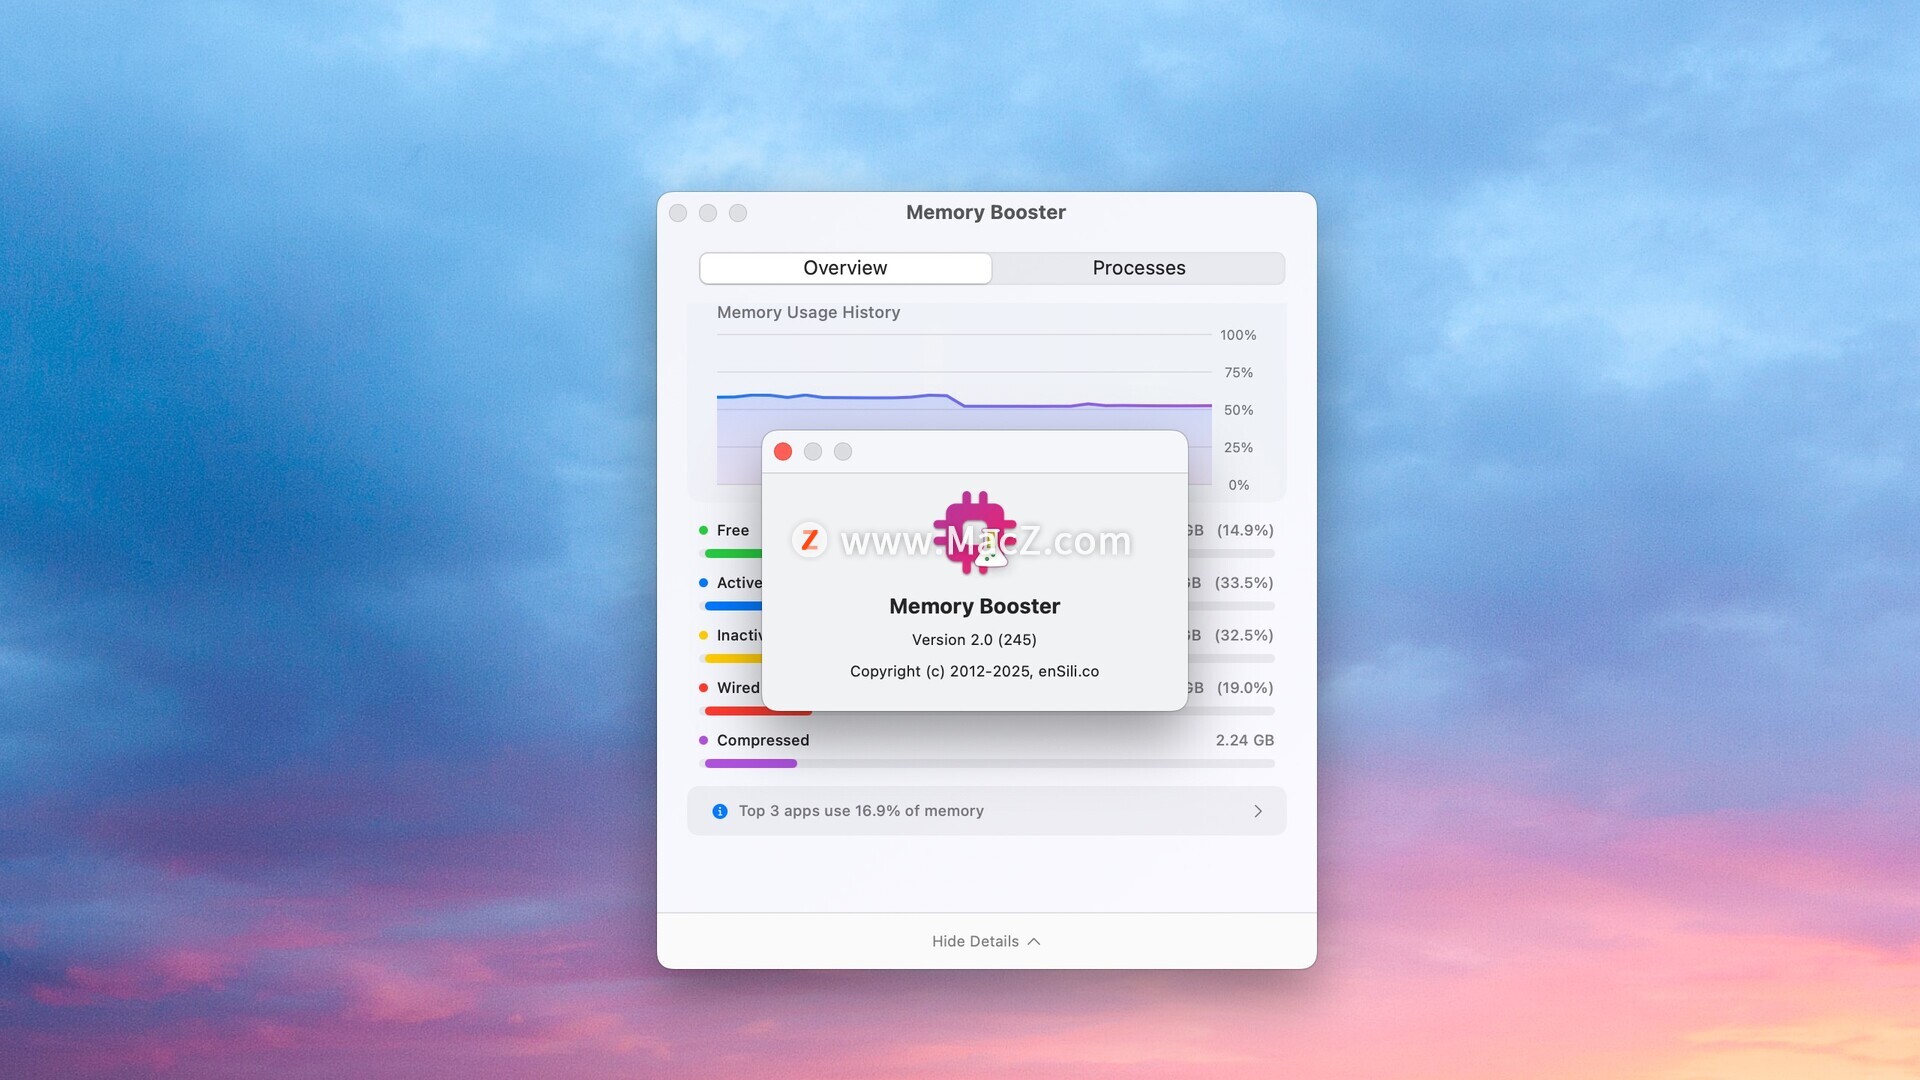Viewport: 1920px width, 1080px height.
Task: Click the green Free memory dot
Action: pyautogui.click(x=704, y=531)
